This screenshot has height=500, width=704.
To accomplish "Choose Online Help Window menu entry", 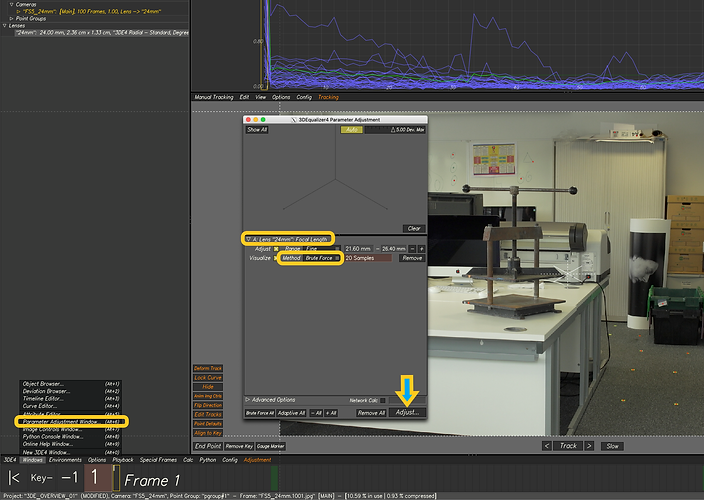I will tap(70, 444).
